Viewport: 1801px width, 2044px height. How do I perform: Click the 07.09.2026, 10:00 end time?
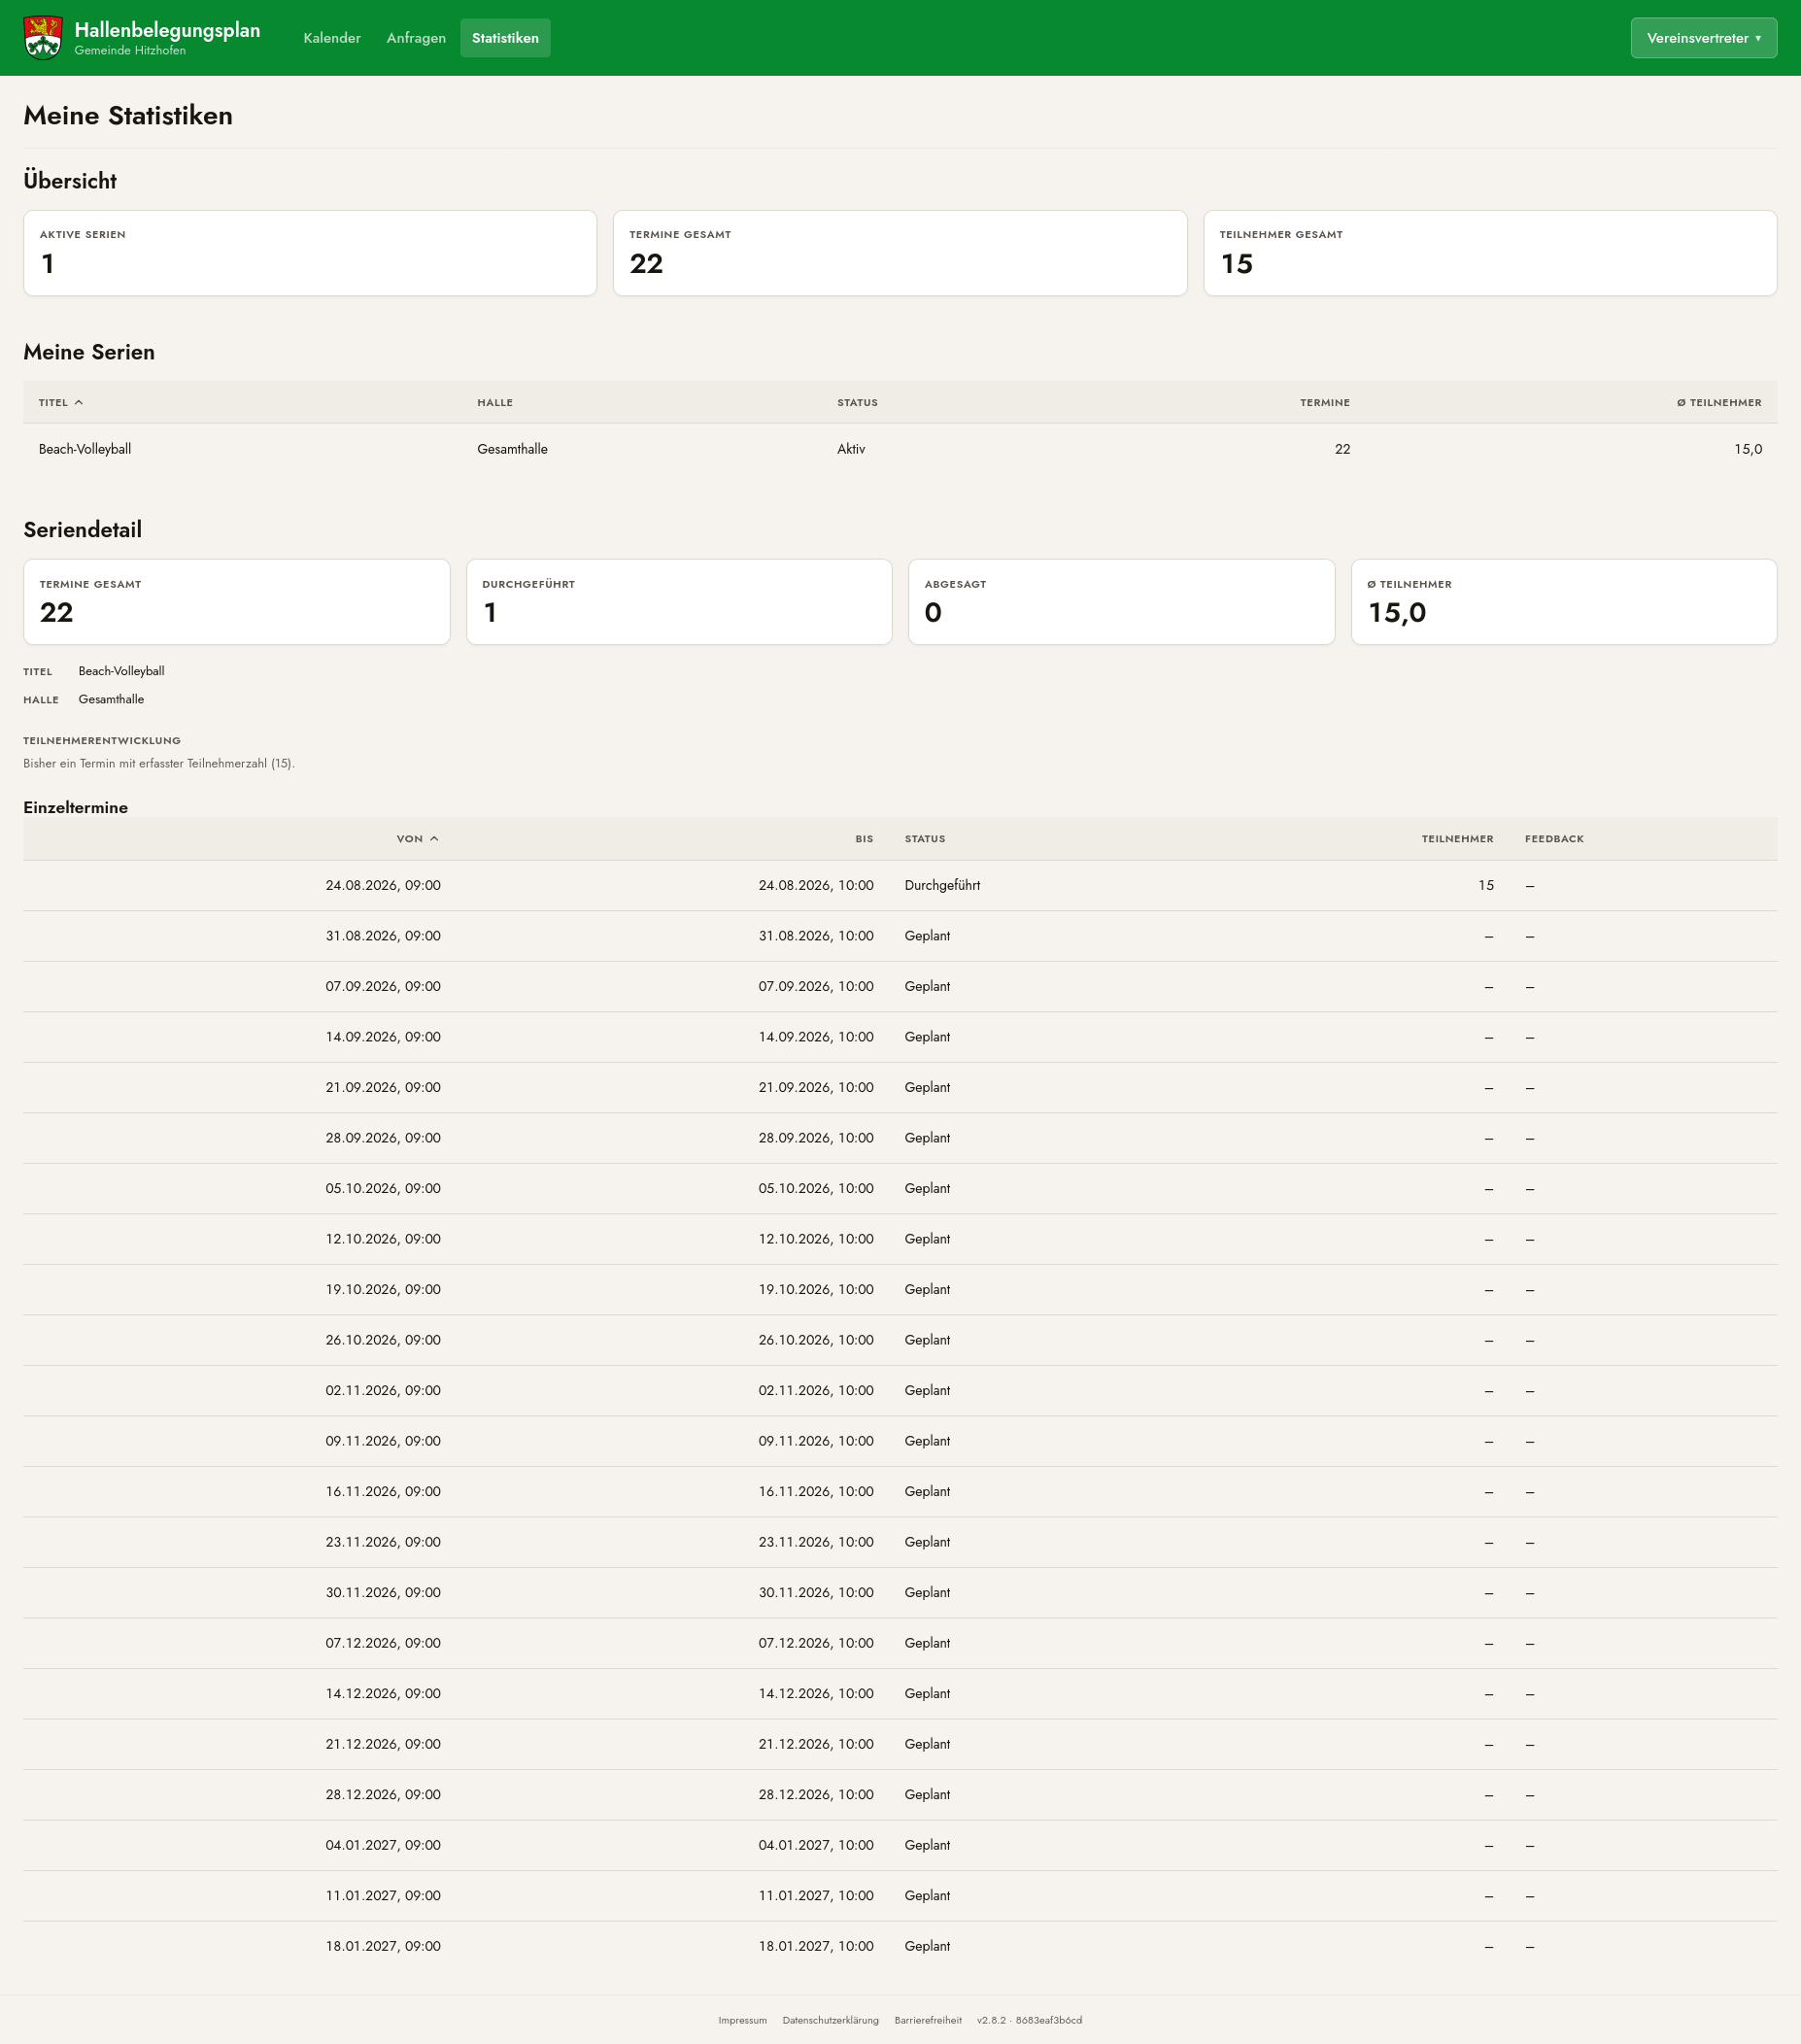pyautogui.click(x=816, y=987)
